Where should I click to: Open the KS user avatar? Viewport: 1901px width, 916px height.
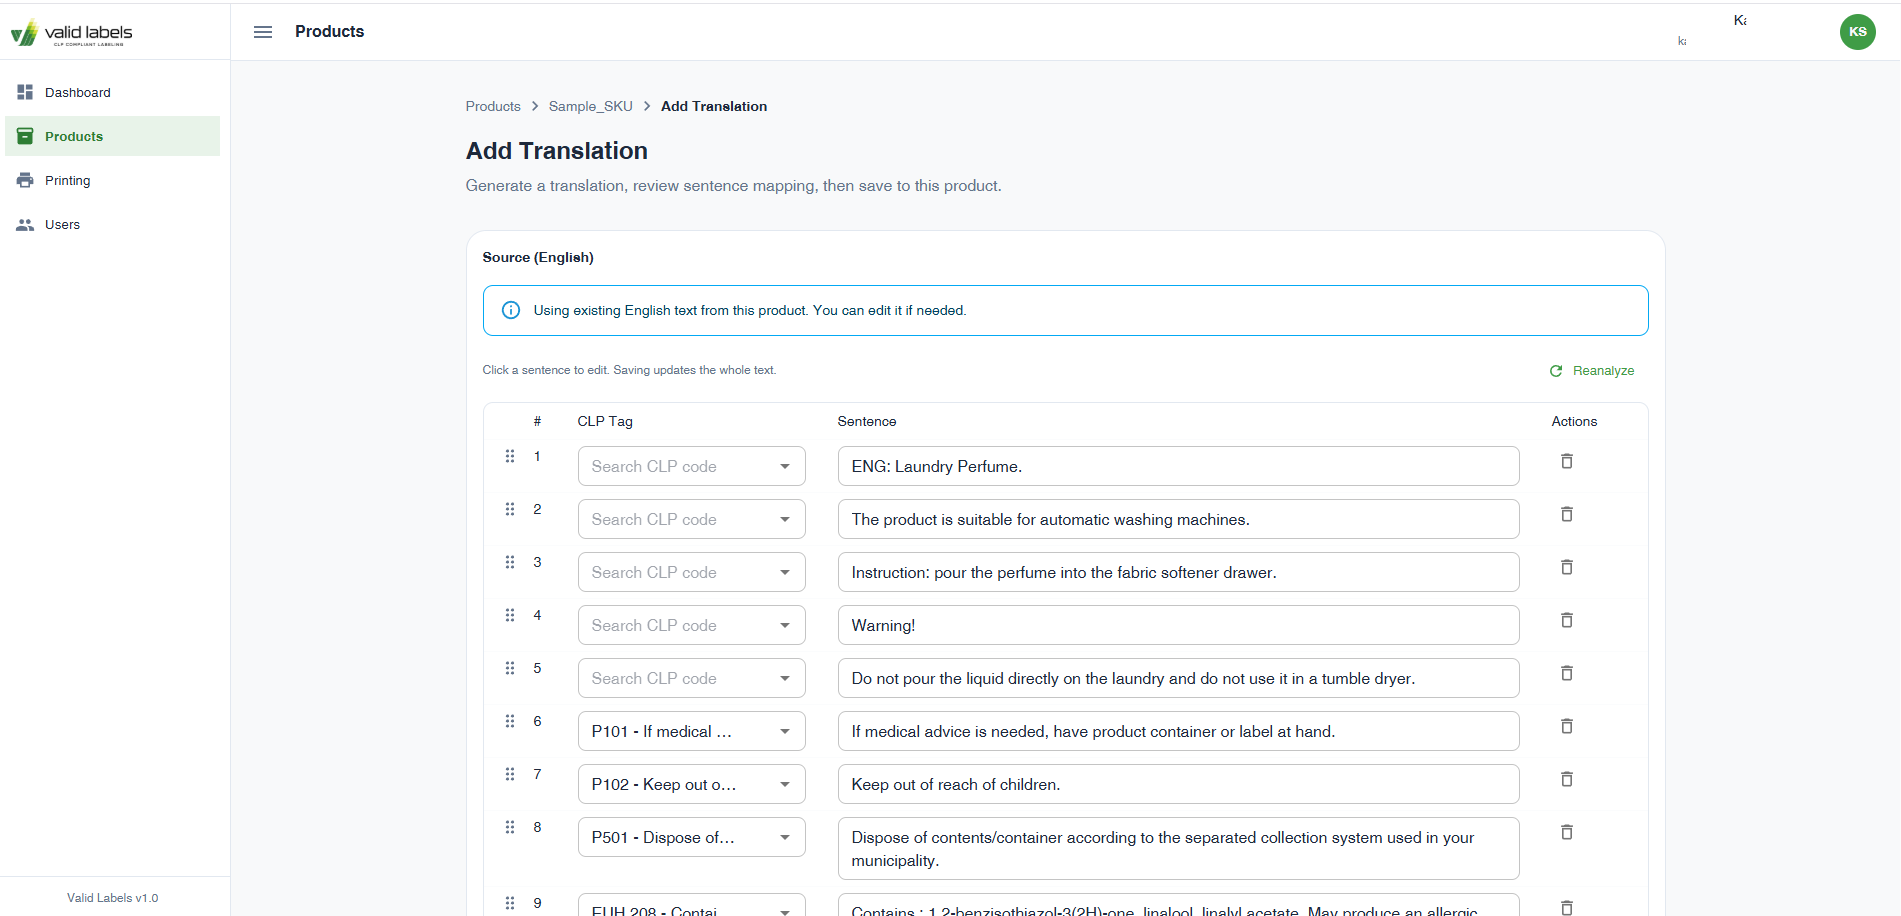(x=1857, y=31)
